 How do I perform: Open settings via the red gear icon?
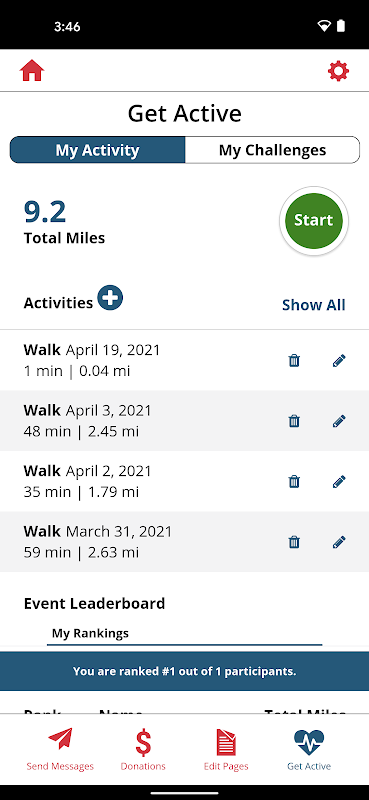(338, 71)
